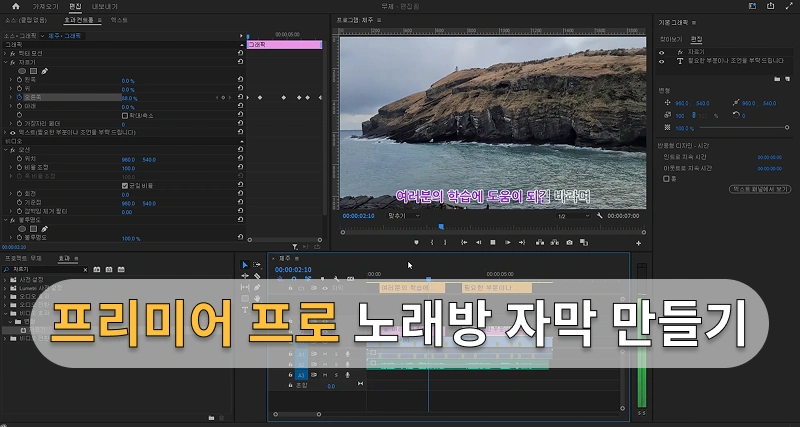800x427 pixels.
Task: Switch to the 가져오기 workspace tab
Action: click(46, 6)
